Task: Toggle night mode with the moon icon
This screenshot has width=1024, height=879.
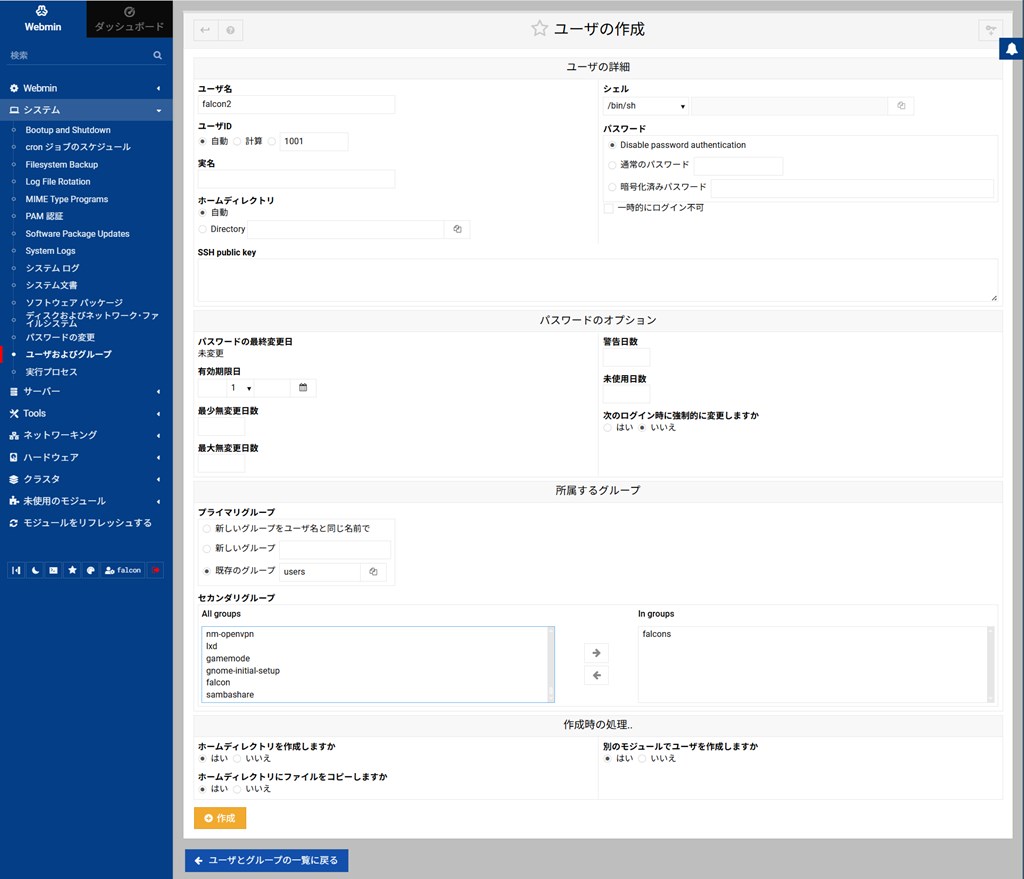Action: (x=35, y=570)
